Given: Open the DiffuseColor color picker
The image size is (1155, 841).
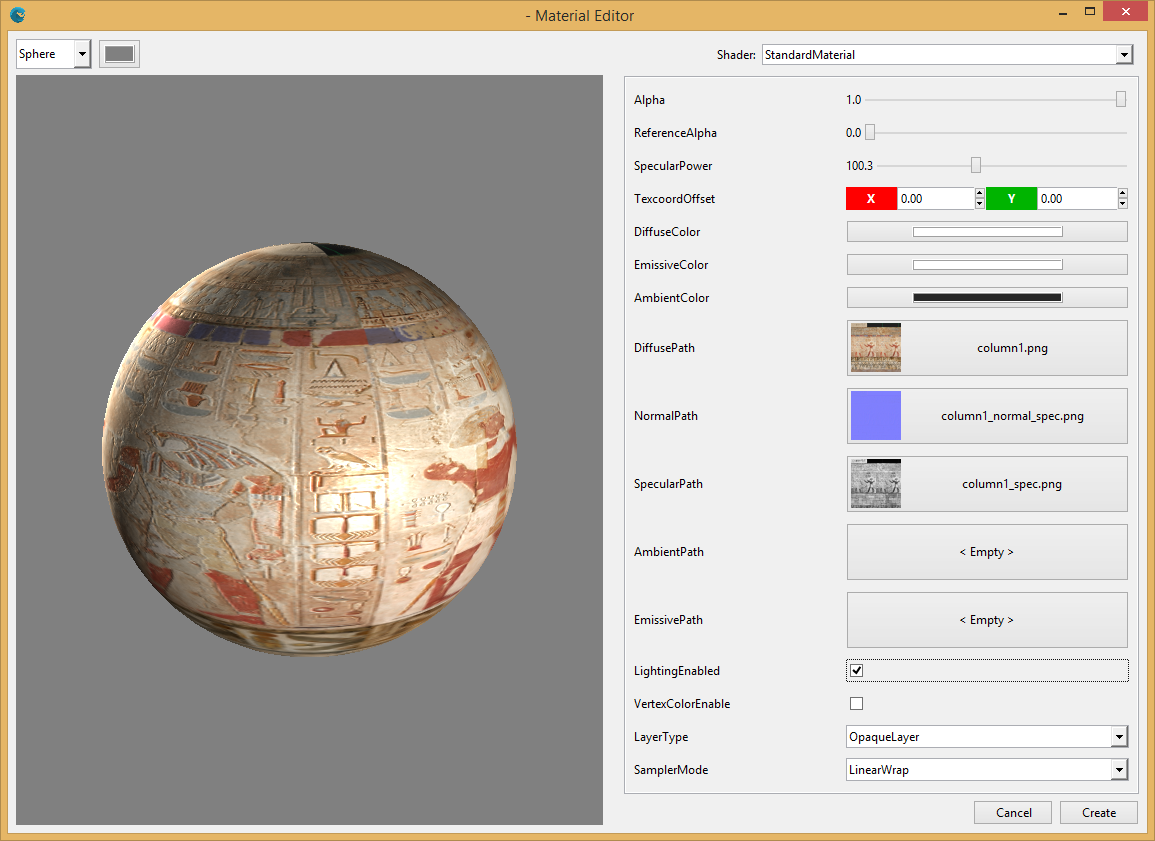Looking at the screenshot, I should (987, 232).
